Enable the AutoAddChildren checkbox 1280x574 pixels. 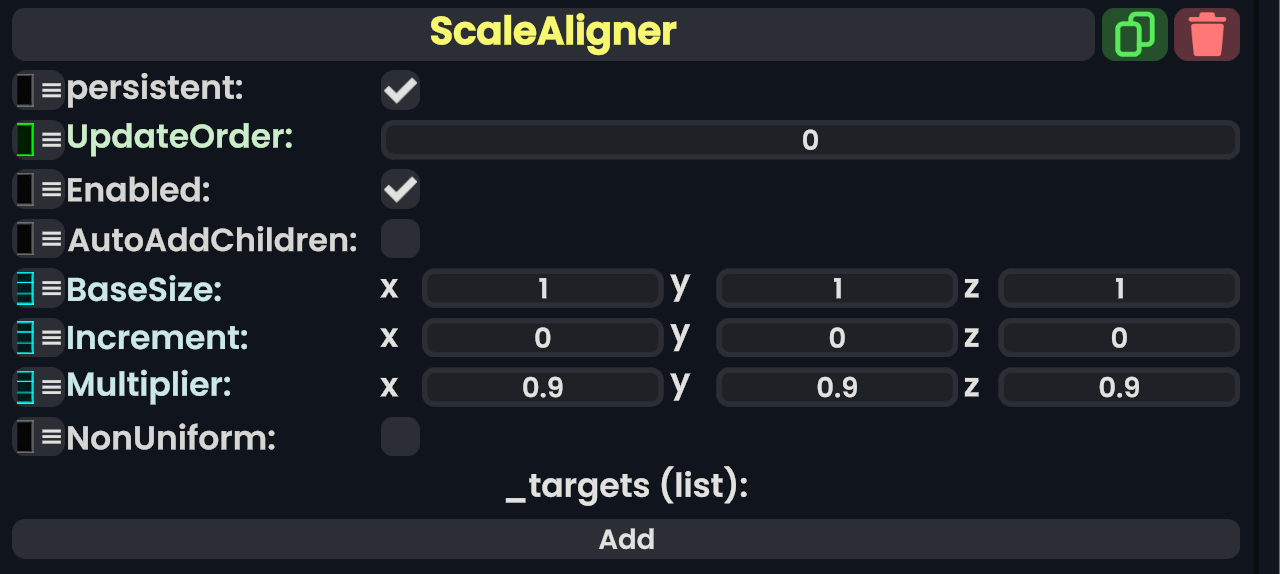[400, 239]
